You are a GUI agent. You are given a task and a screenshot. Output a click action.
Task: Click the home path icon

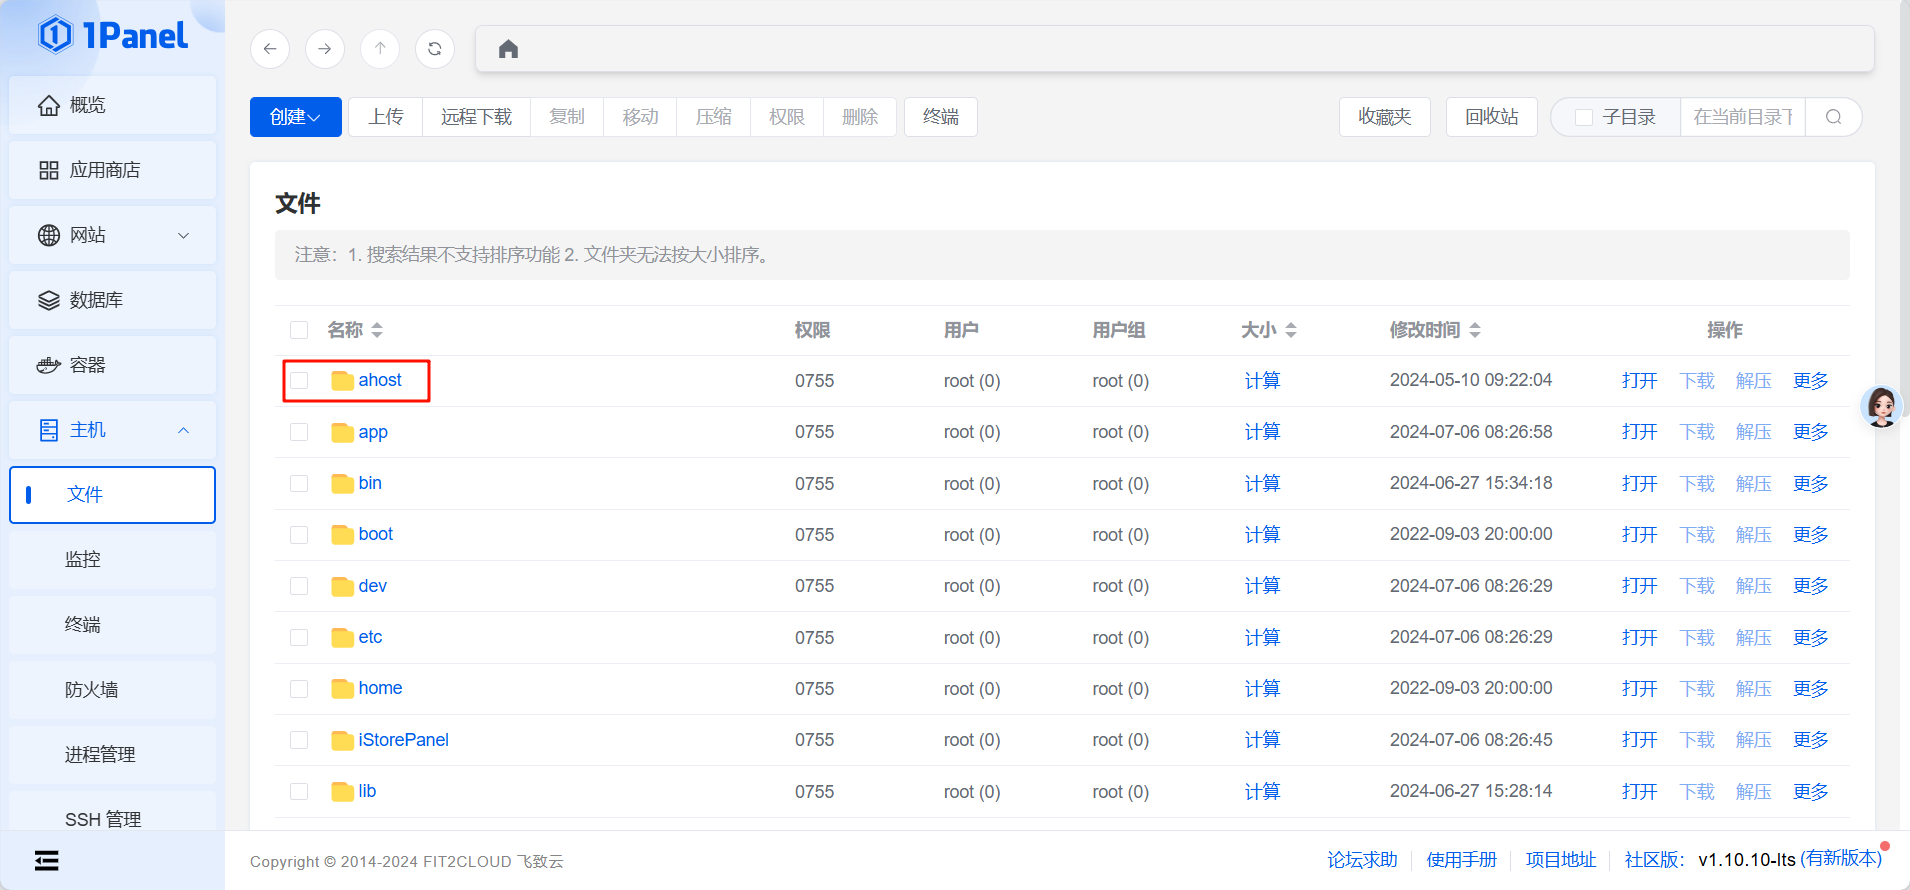(508, 49)
